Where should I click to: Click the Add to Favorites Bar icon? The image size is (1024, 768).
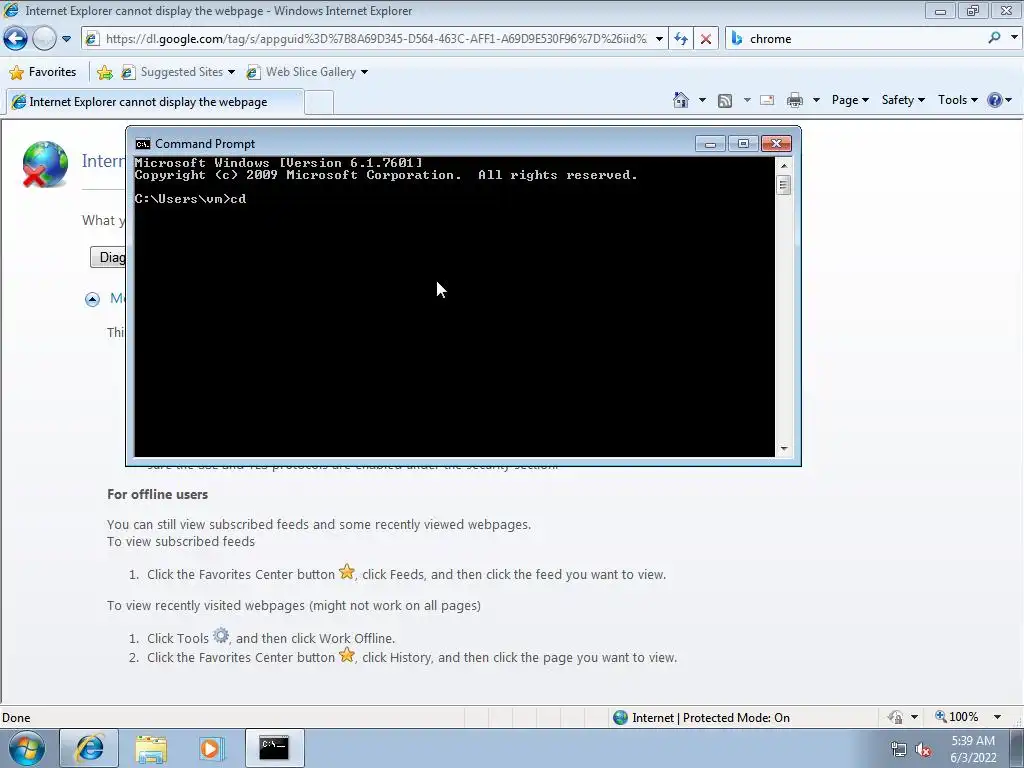pos(104,72)
